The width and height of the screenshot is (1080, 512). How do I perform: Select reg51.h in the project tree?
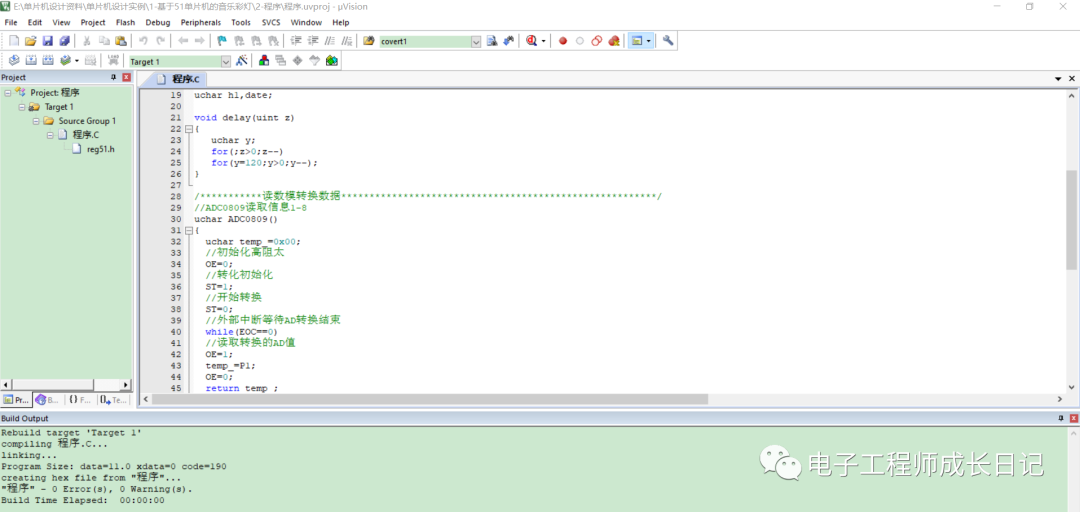[101, 149]
